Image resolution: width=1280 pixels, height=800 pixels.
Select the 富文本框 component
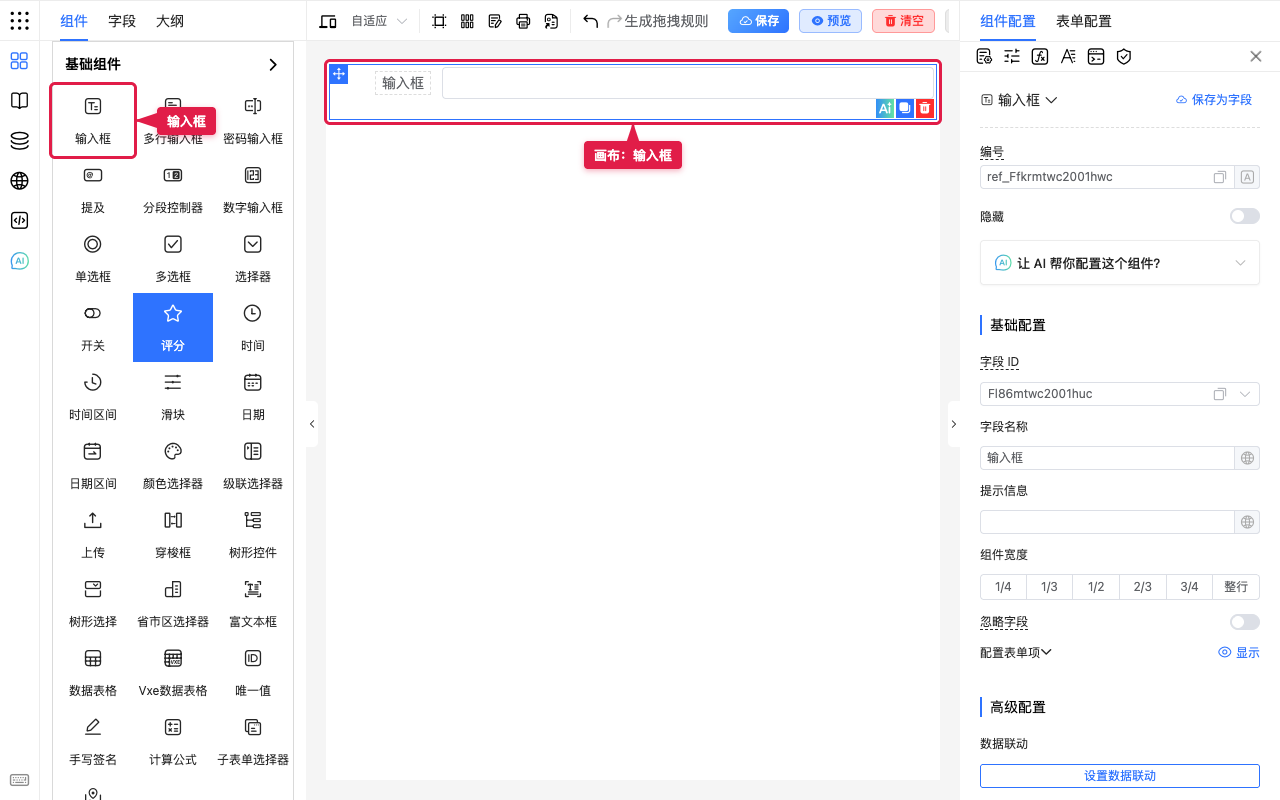[253, 604]
